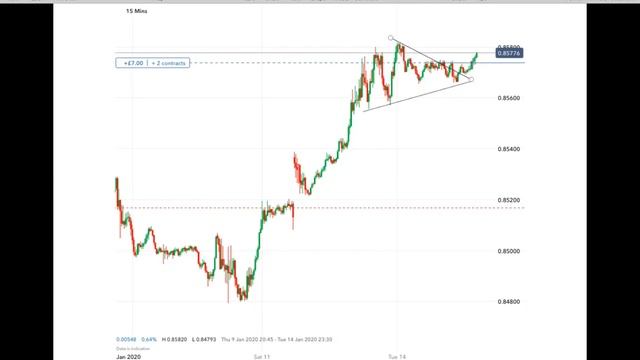The width and height of the screenshot is (640, 360).
Task: Click the Jan 2020 time axis label
Action: pyautogui.click(x=128, y=357)
